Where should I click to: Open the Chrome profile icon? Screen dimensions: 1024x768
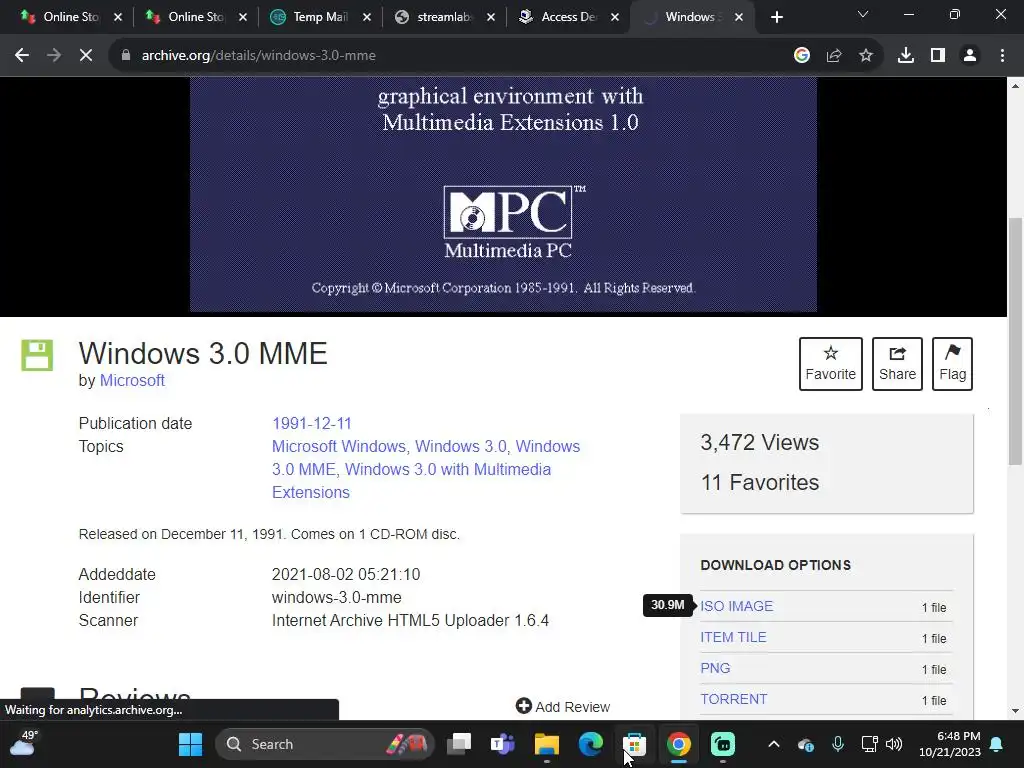(x=970, y=56)
